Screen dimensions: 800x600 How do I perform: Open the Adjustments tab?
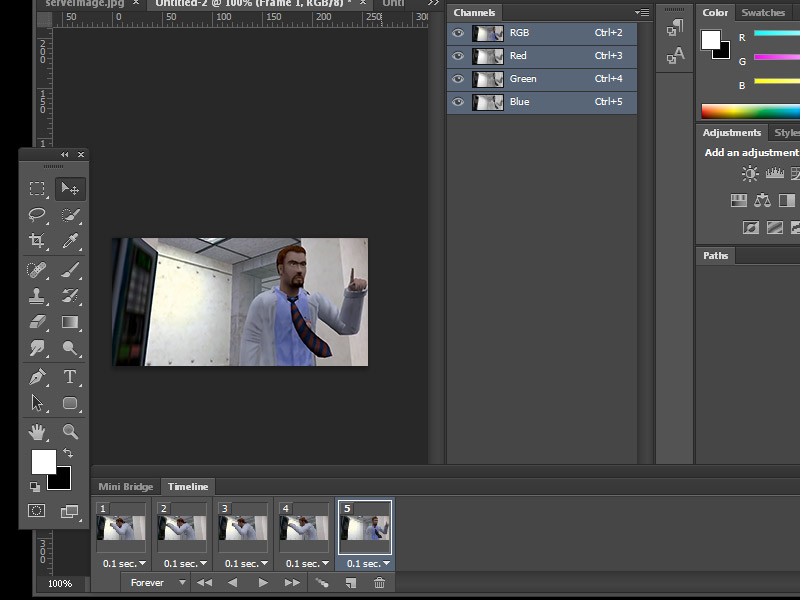pos(732,133)
